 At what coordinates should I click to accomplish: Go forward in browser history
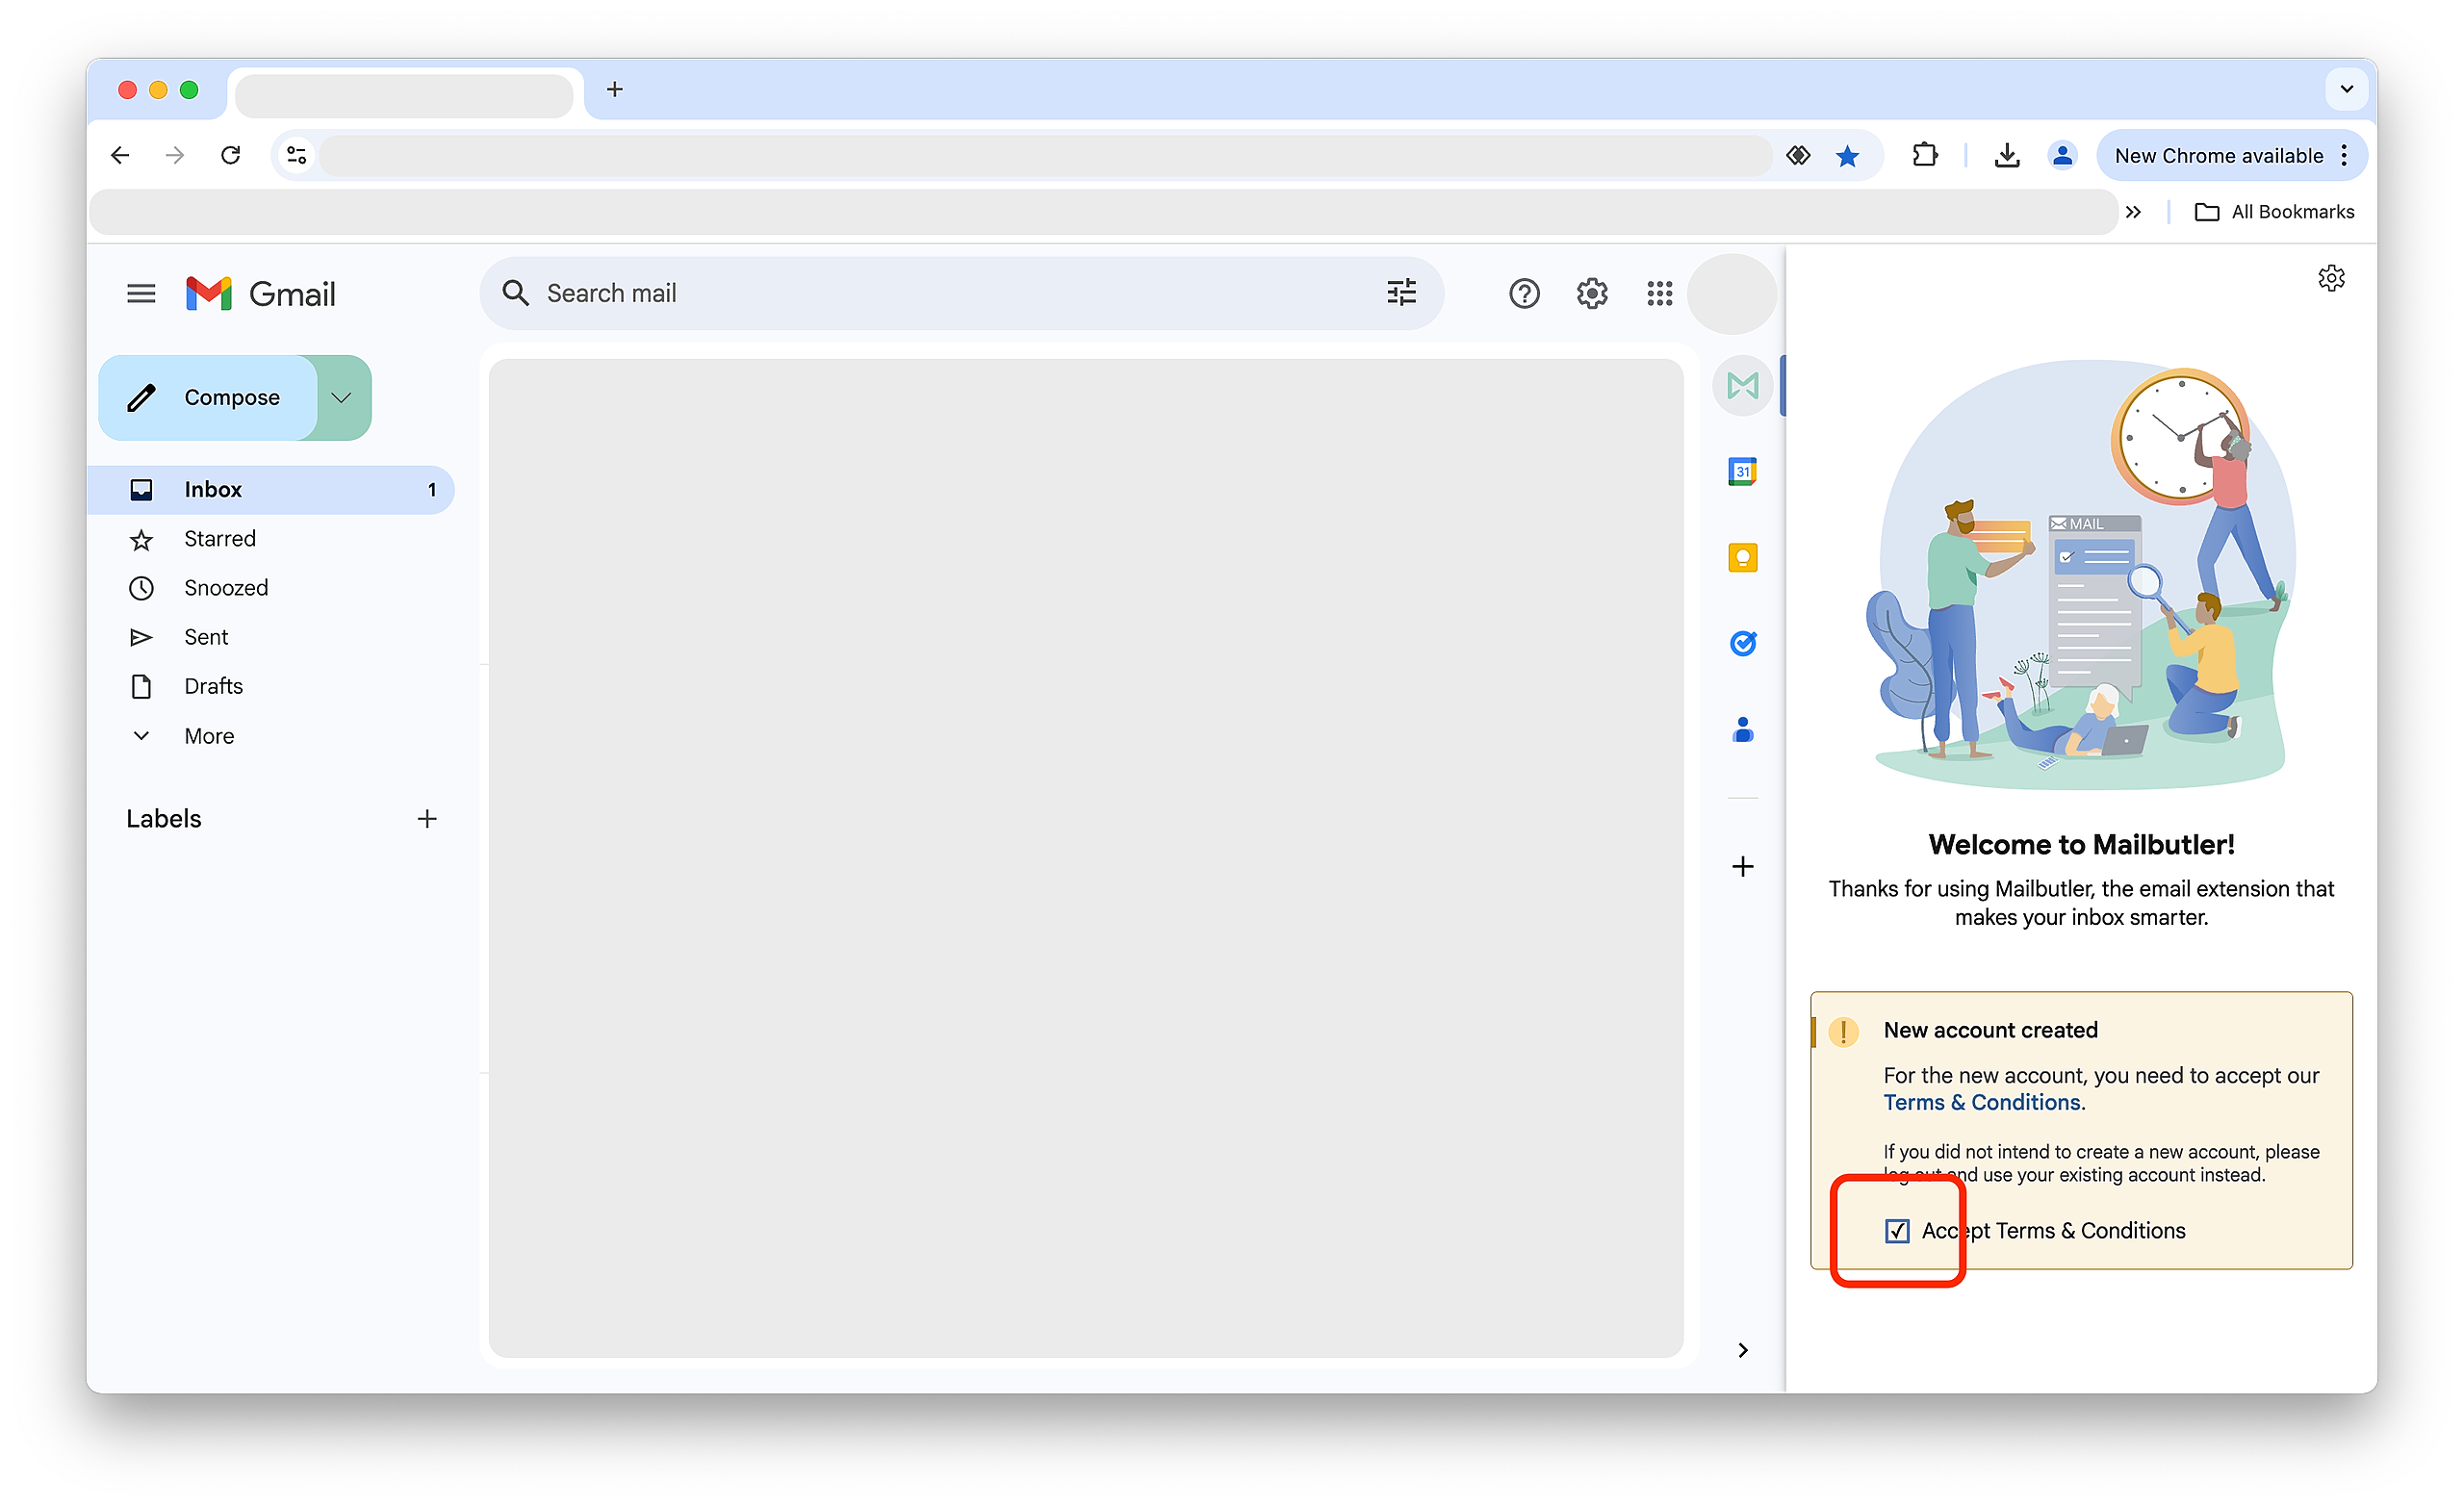pyautogui.click(x=175, y=155)
